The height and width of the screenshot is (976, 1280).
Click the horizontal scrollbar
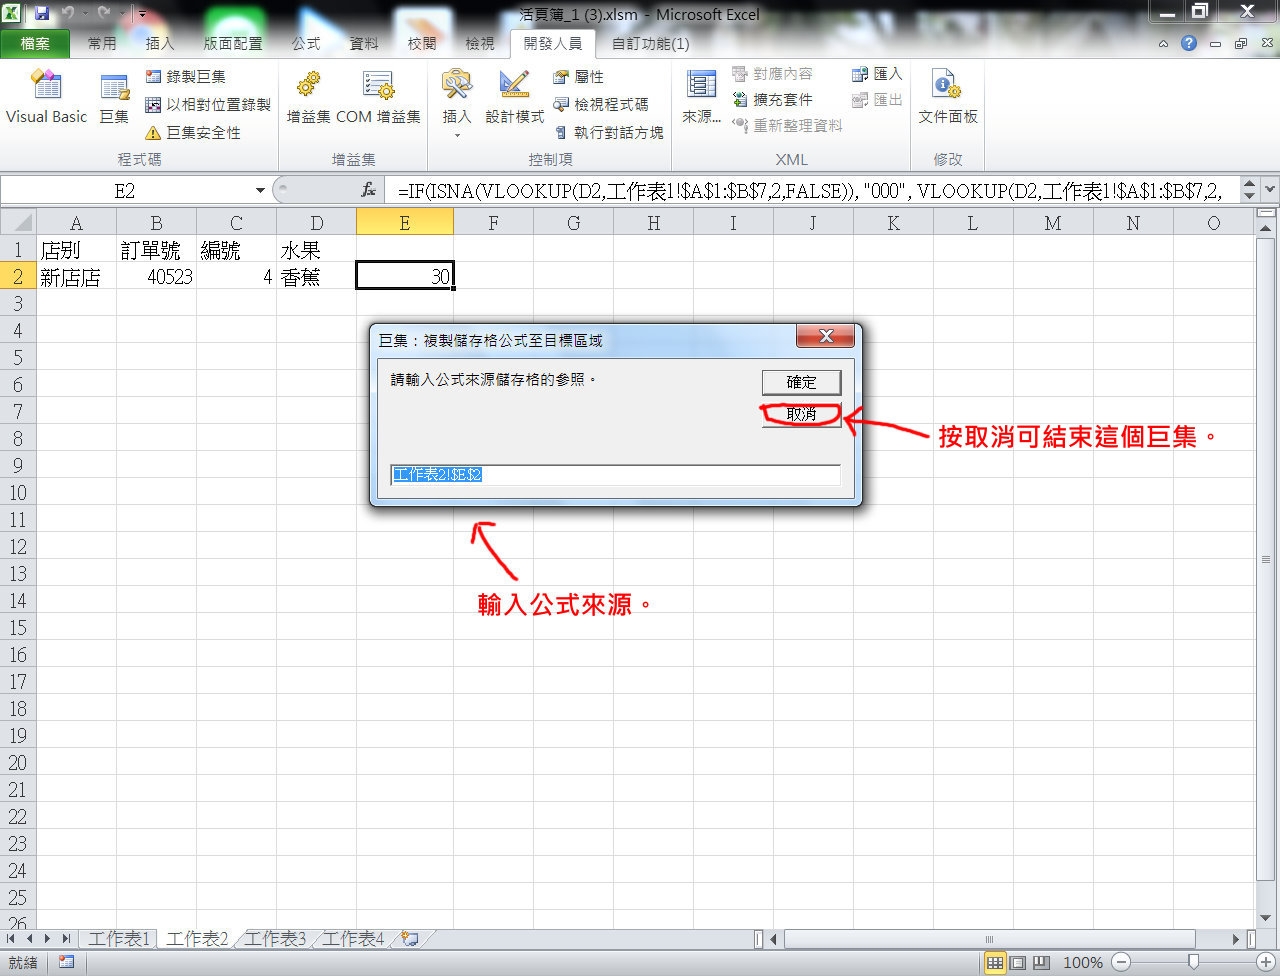click(x=990, y=939)
